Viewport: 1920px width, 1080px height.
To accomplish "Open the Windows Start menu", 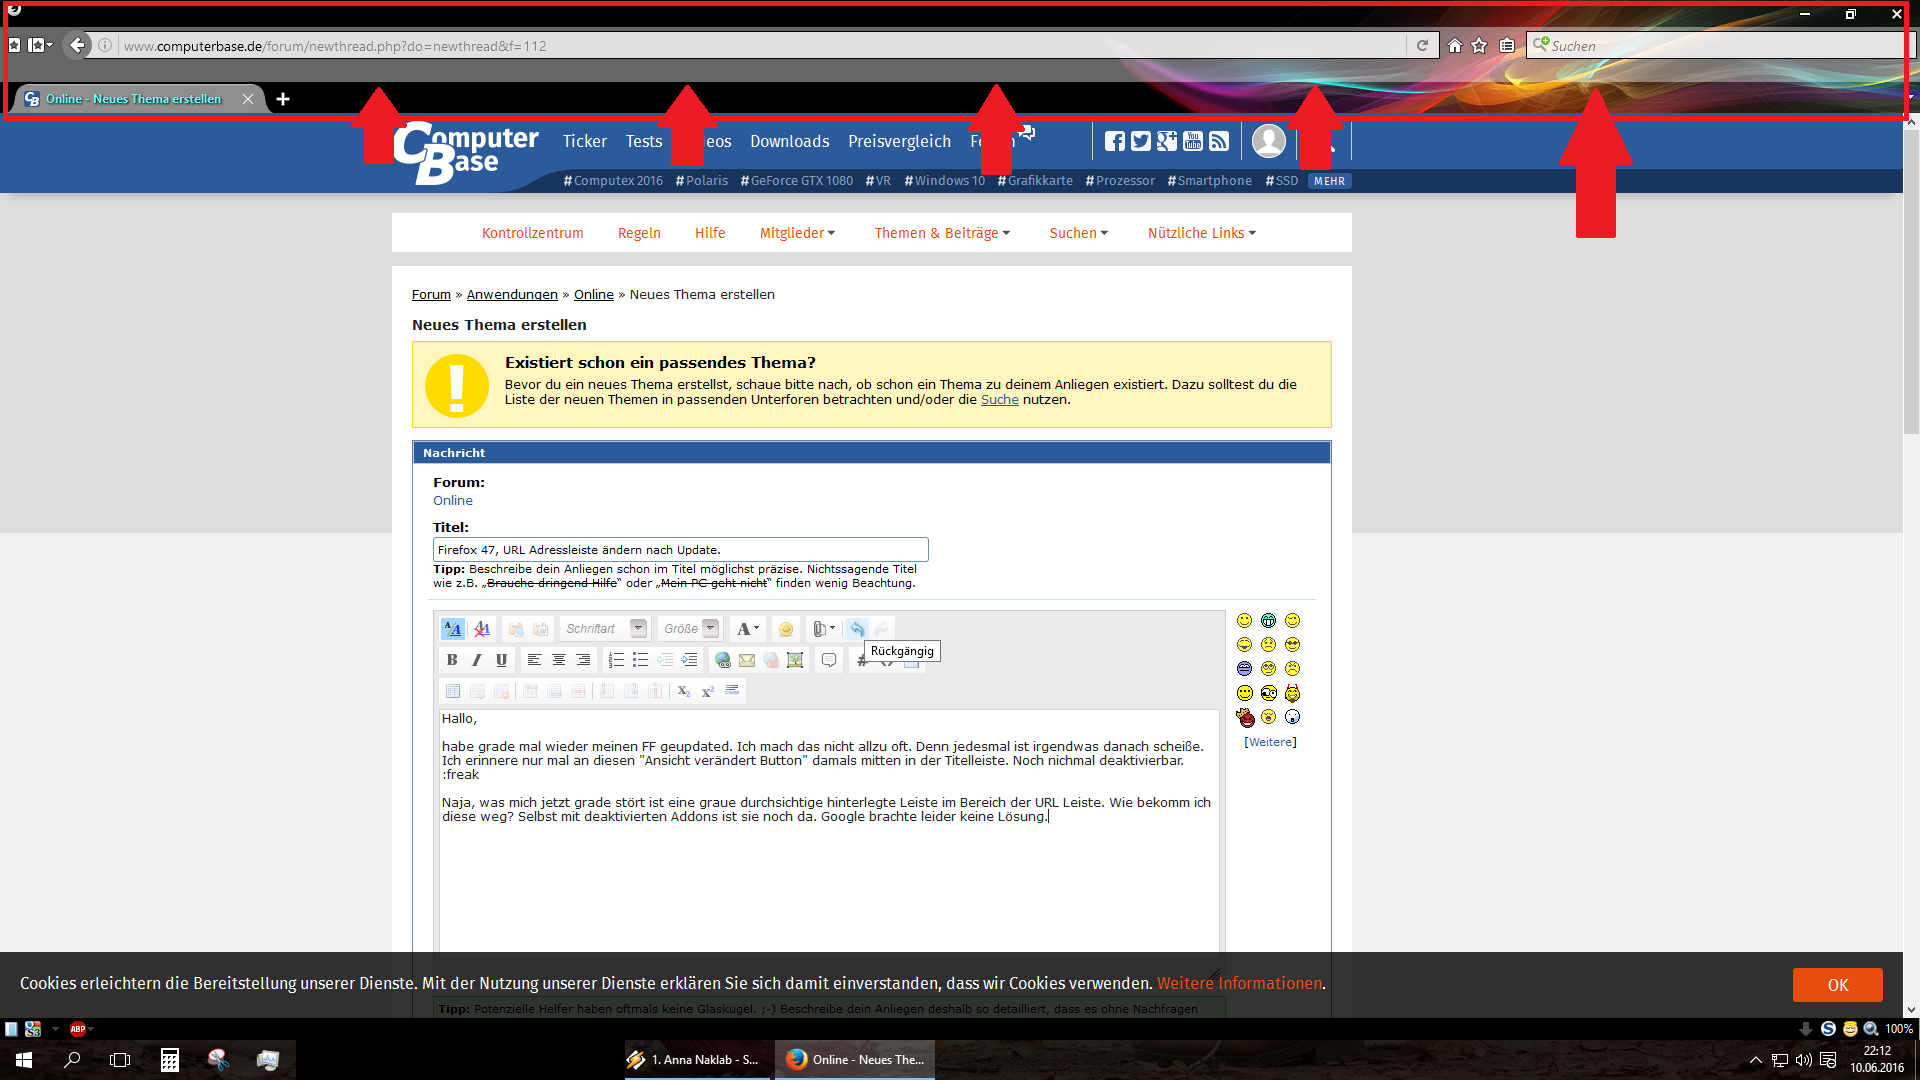I will 24,1060.
